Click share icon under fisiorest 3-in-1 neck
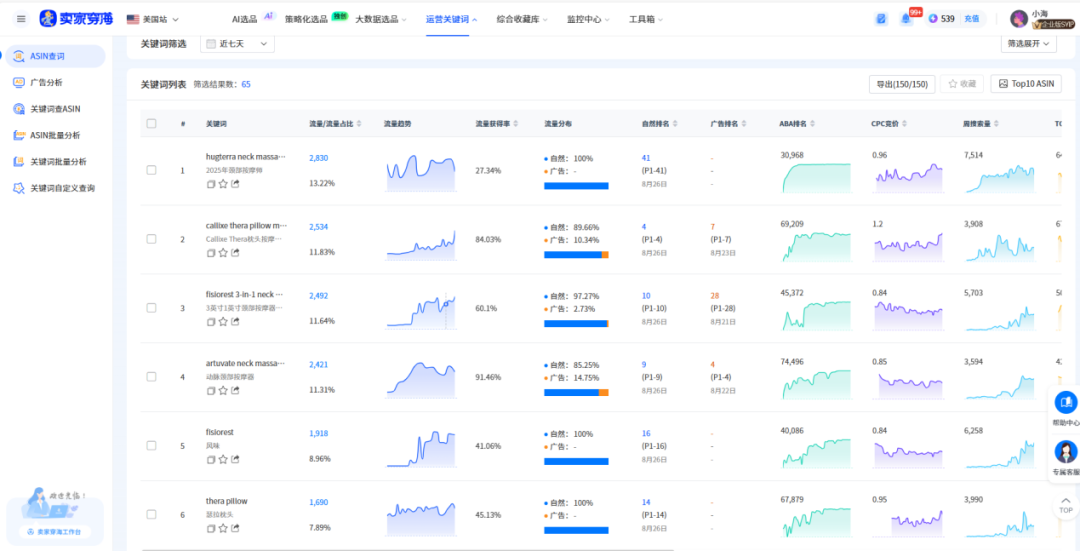1080x551 pixels. [x=235, y=321]
